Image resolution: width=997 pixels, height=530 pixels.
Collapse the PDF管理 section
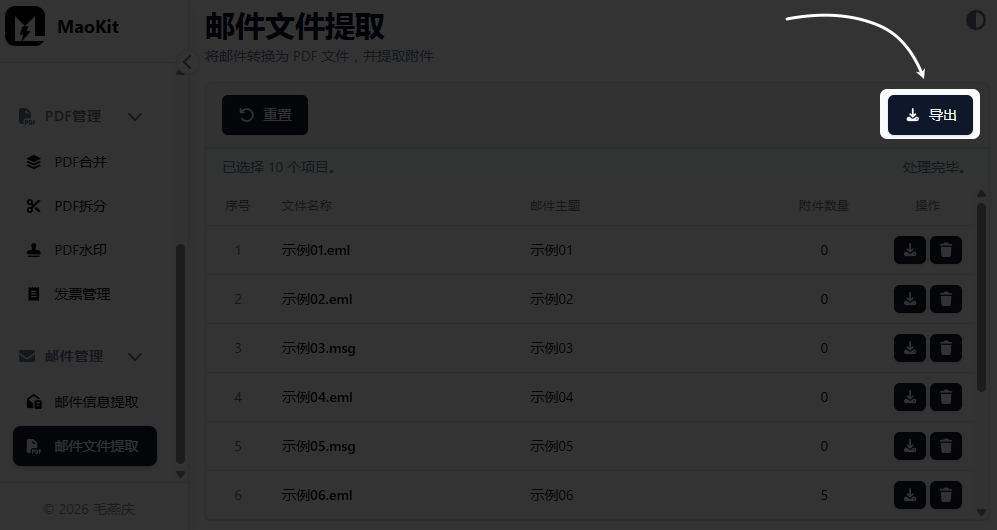(135, 117)
